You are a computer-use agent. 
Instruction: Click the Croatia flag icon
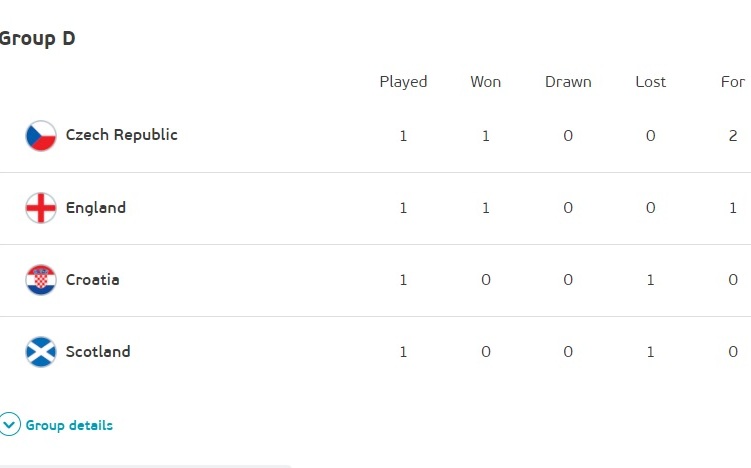tap(41, 280)
